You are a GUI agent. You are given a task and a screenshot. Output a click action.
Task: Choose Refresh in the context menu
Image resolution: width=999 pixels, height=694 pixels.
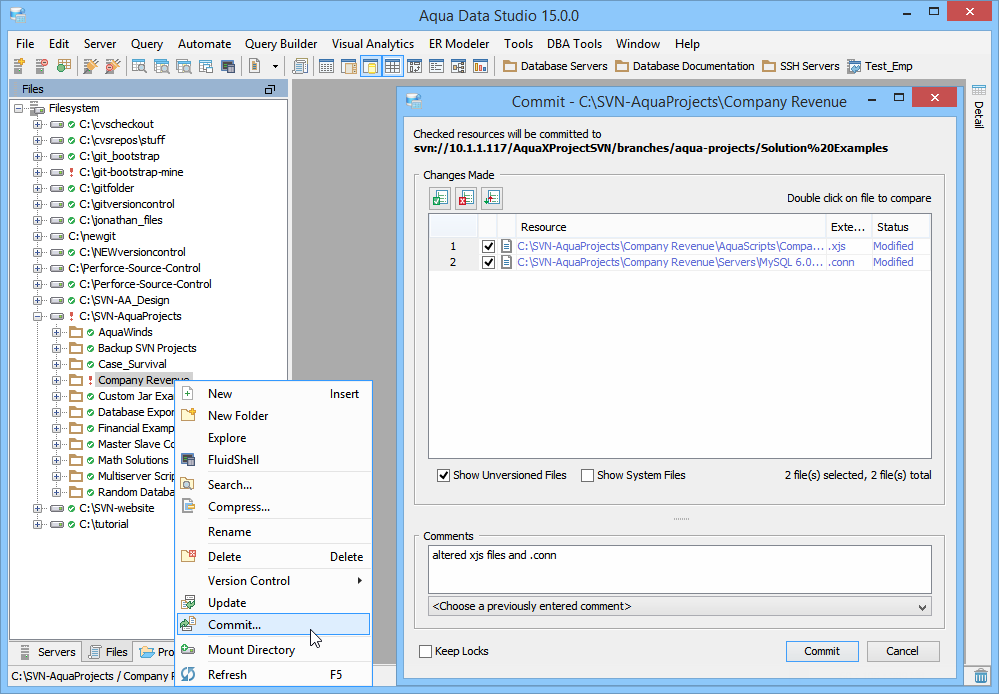coord(273,674)
